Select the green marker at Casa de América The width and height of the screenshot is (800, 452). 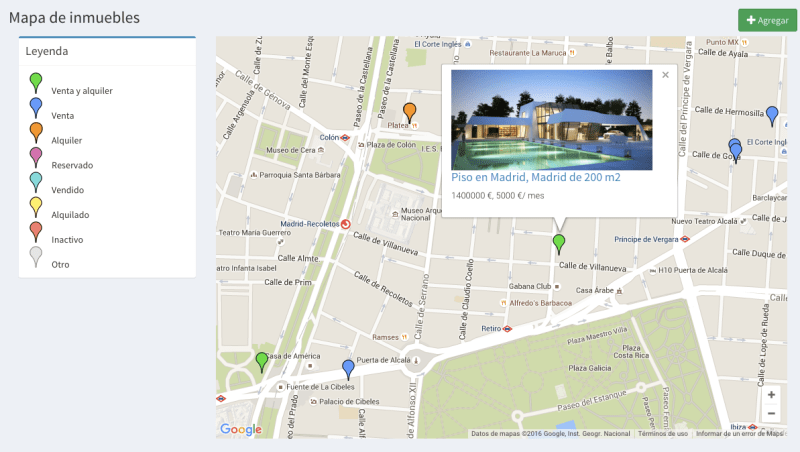click(262, 361)
